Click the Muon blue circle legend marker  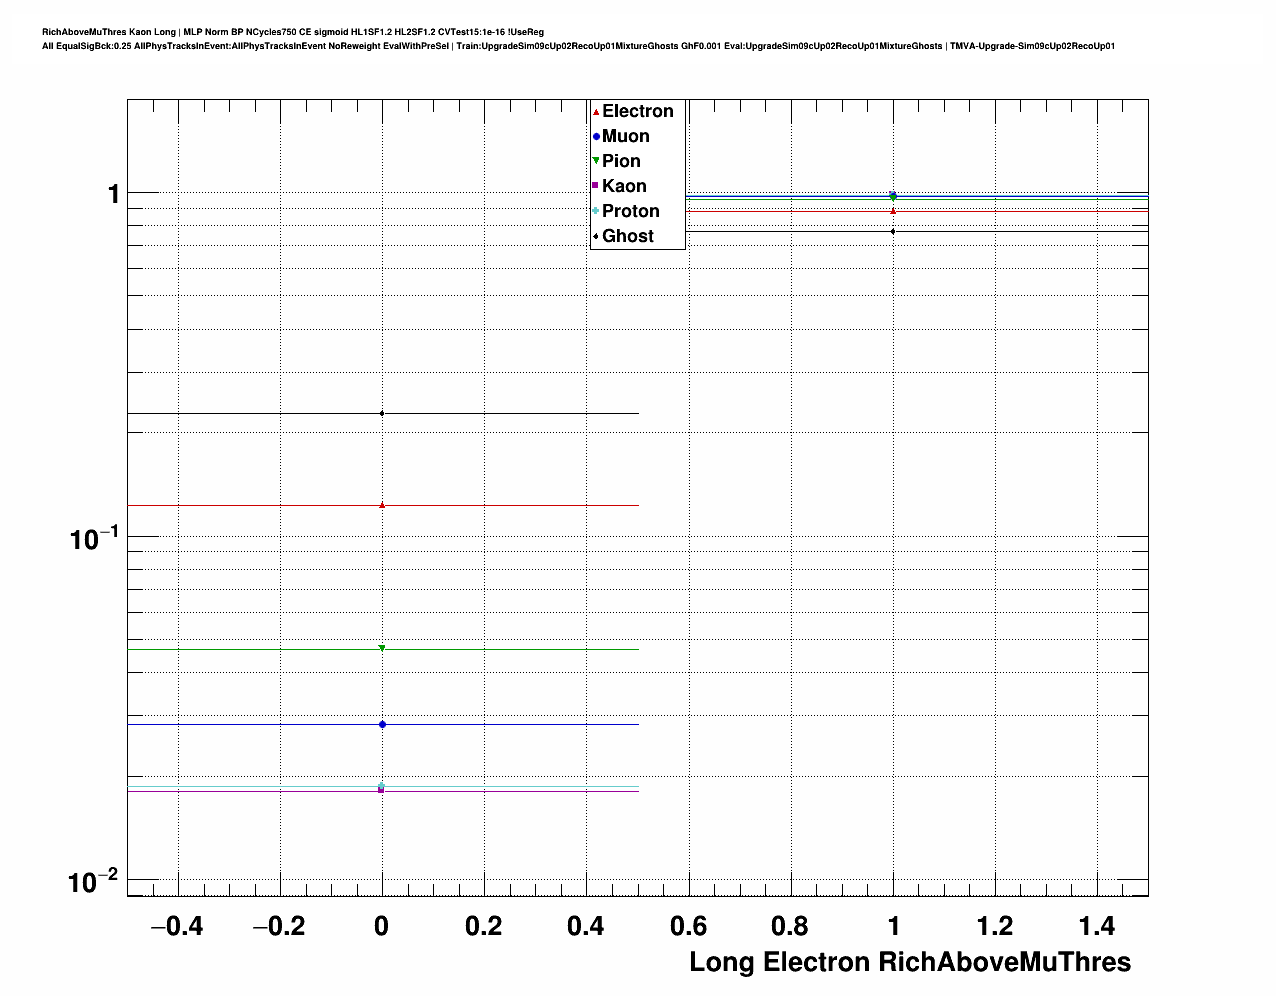point(596,136)
